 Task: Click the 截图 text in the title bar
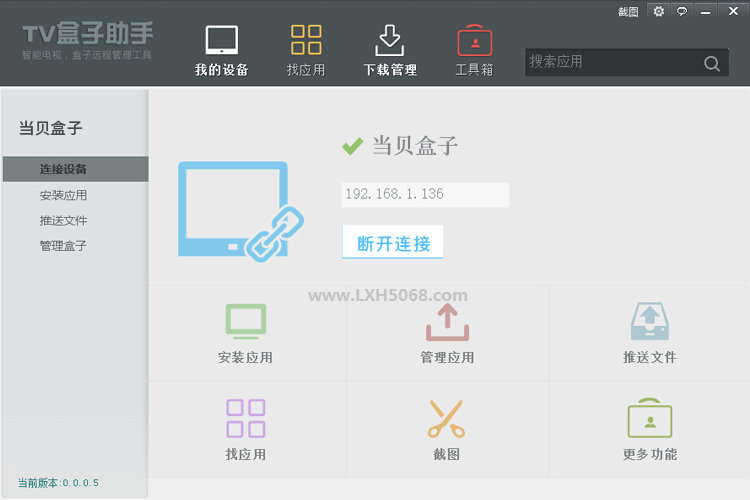click(x=628, y=12)
